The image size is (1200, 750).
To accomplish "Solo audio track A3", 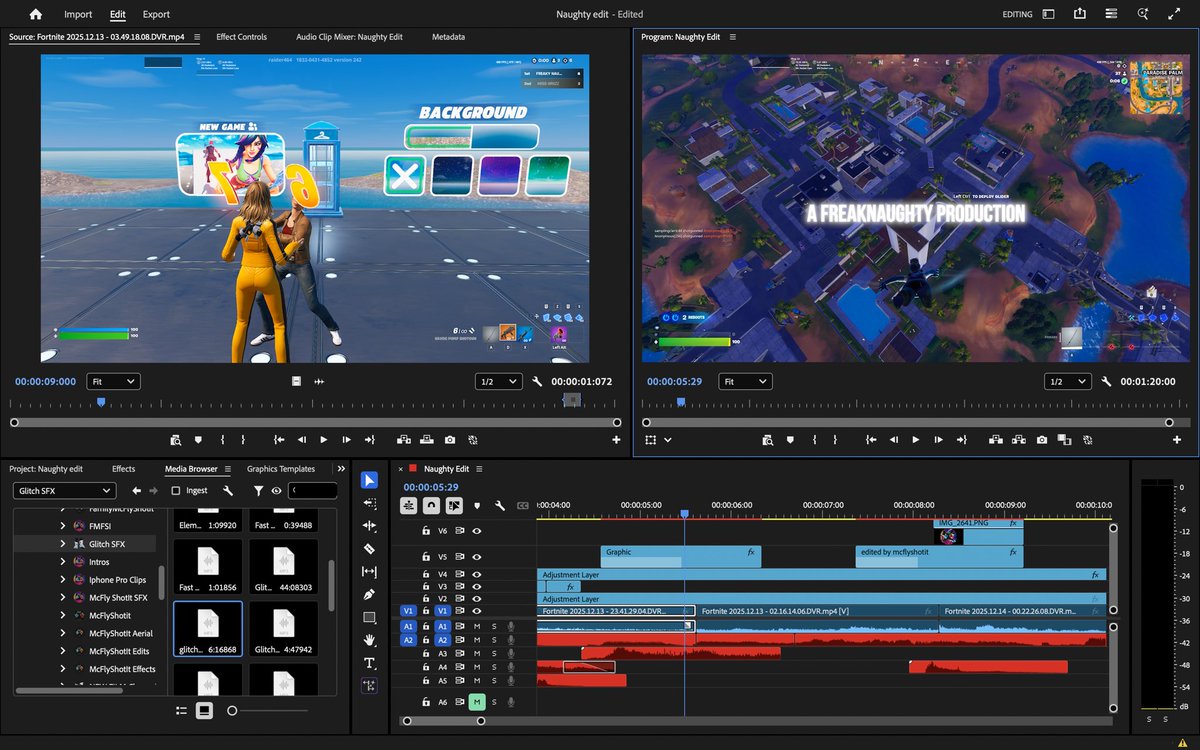I will (x=494, y=653).
